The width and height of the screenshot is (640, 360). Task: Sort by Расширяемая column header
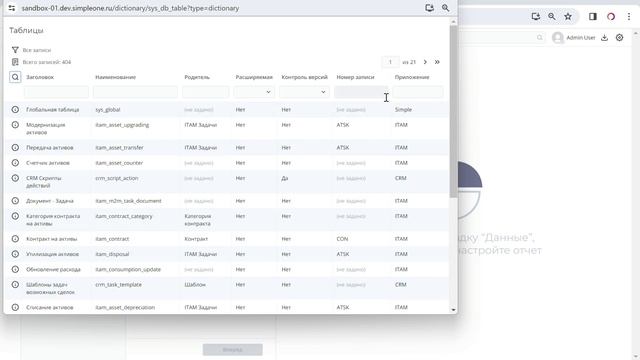(254, 77)
